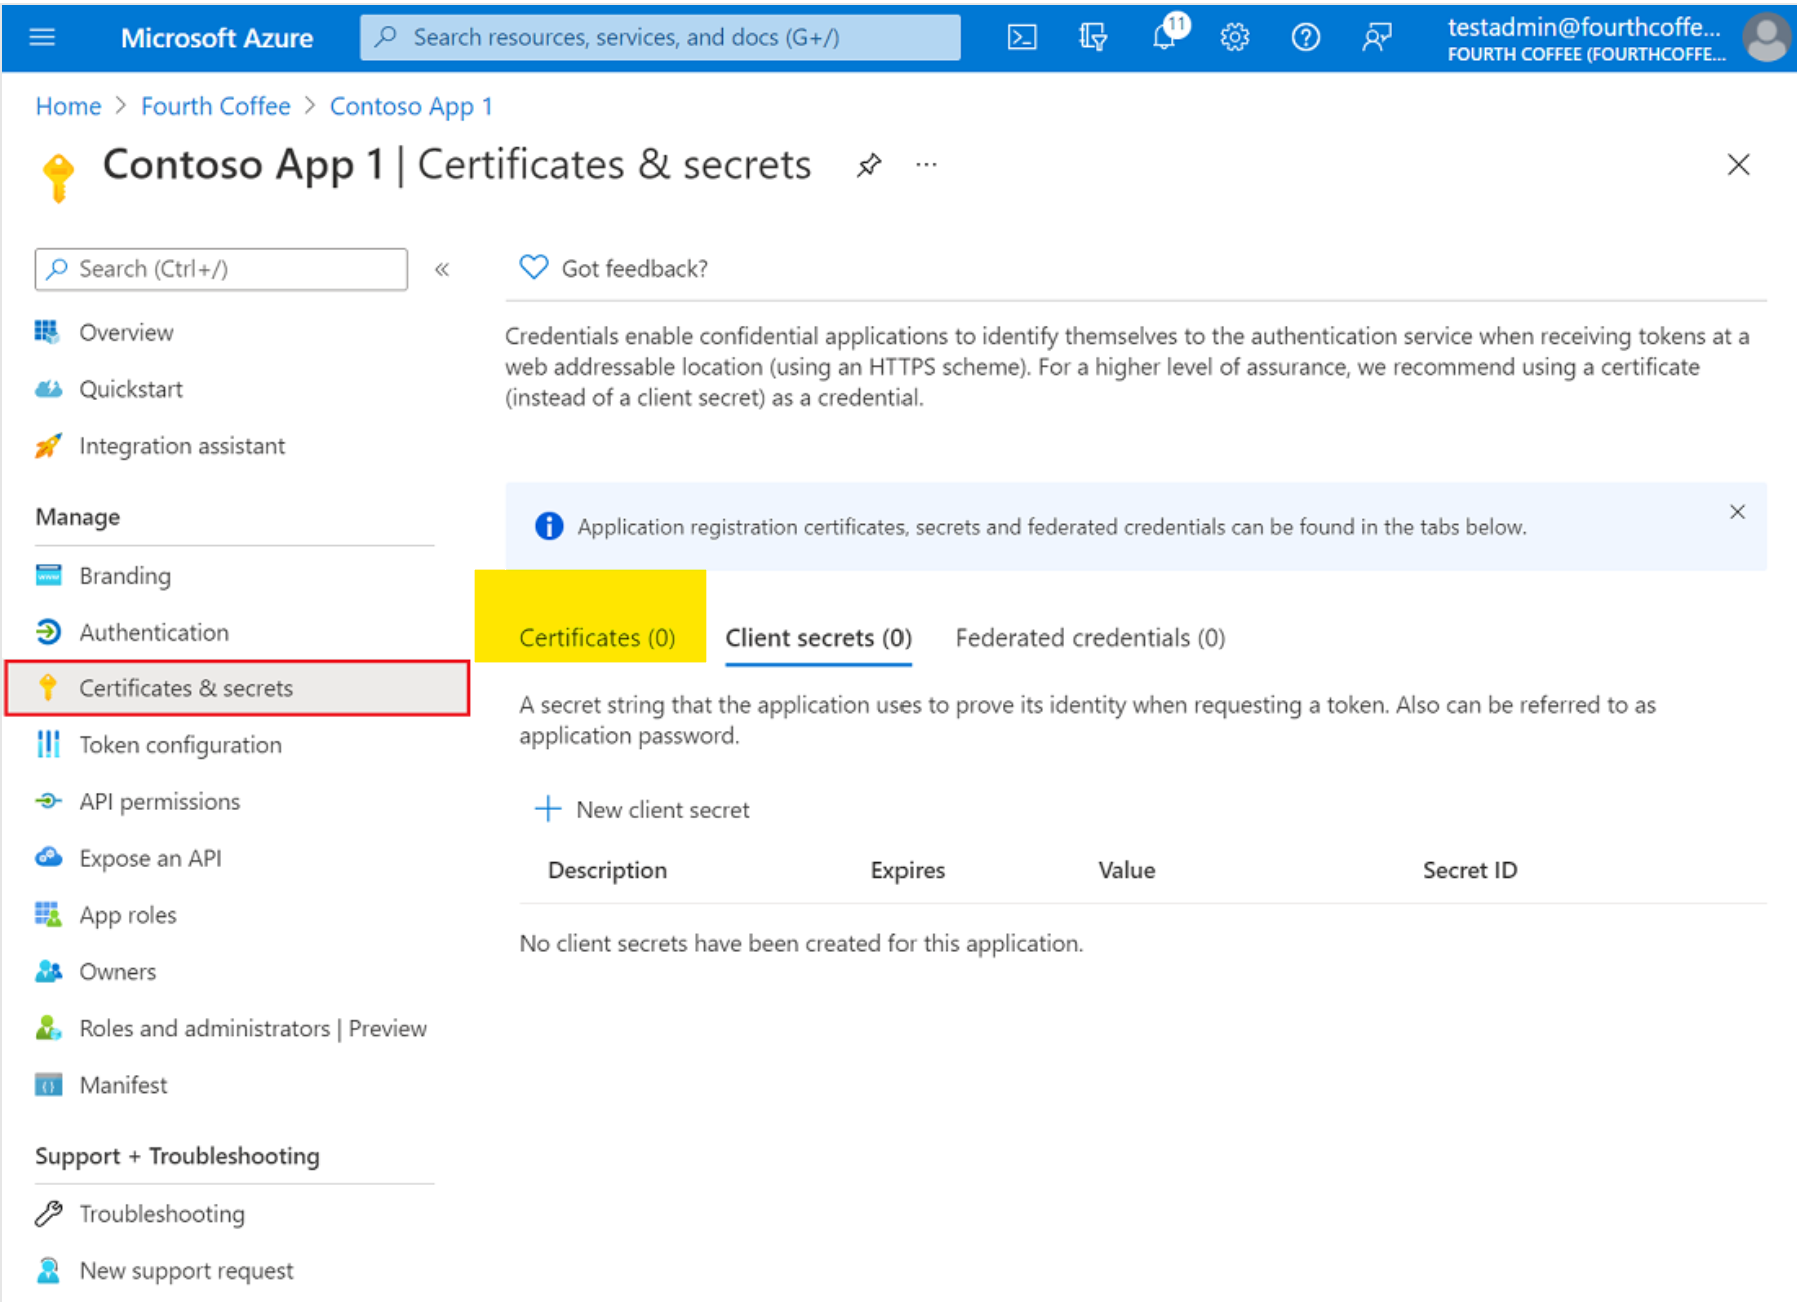1797x1302 pixels.
Task: Open Expose an API
Action: click(150, 858)
